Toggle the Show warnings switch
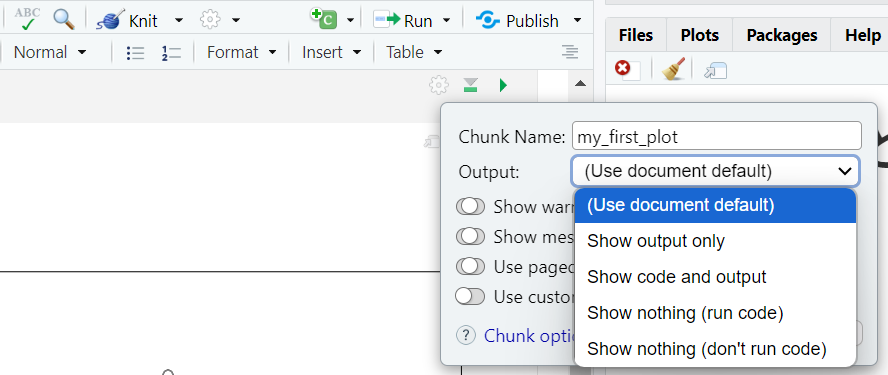 coord(470,207)
